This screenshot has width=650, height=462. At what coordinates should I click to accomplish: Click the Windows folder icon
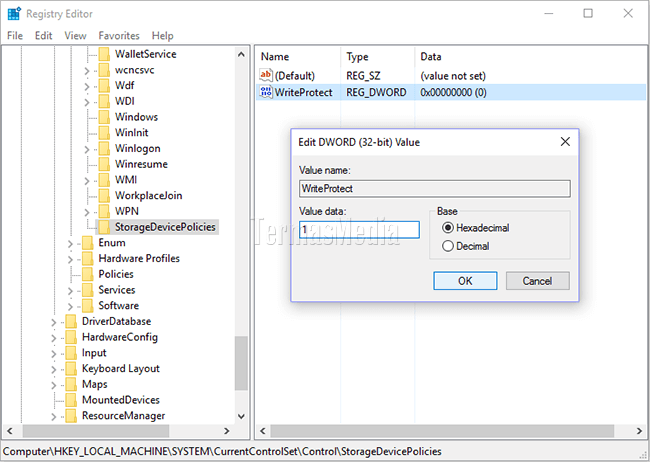click(x=104, y=117)
